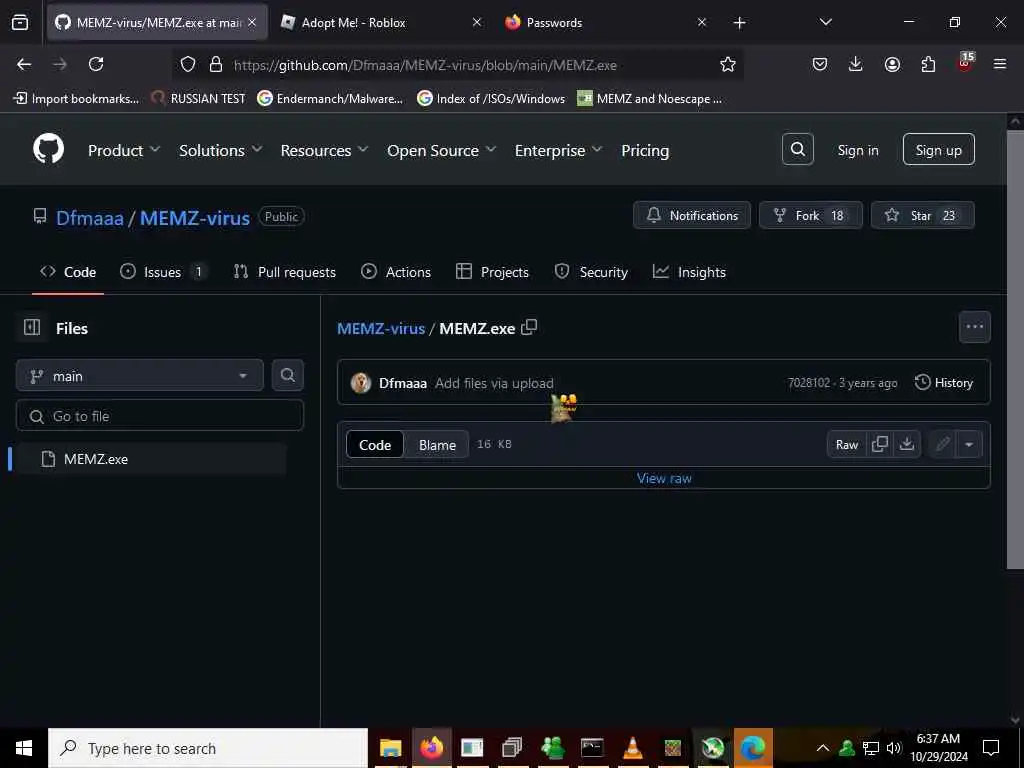Open the Actions tab

click(396, 272)
